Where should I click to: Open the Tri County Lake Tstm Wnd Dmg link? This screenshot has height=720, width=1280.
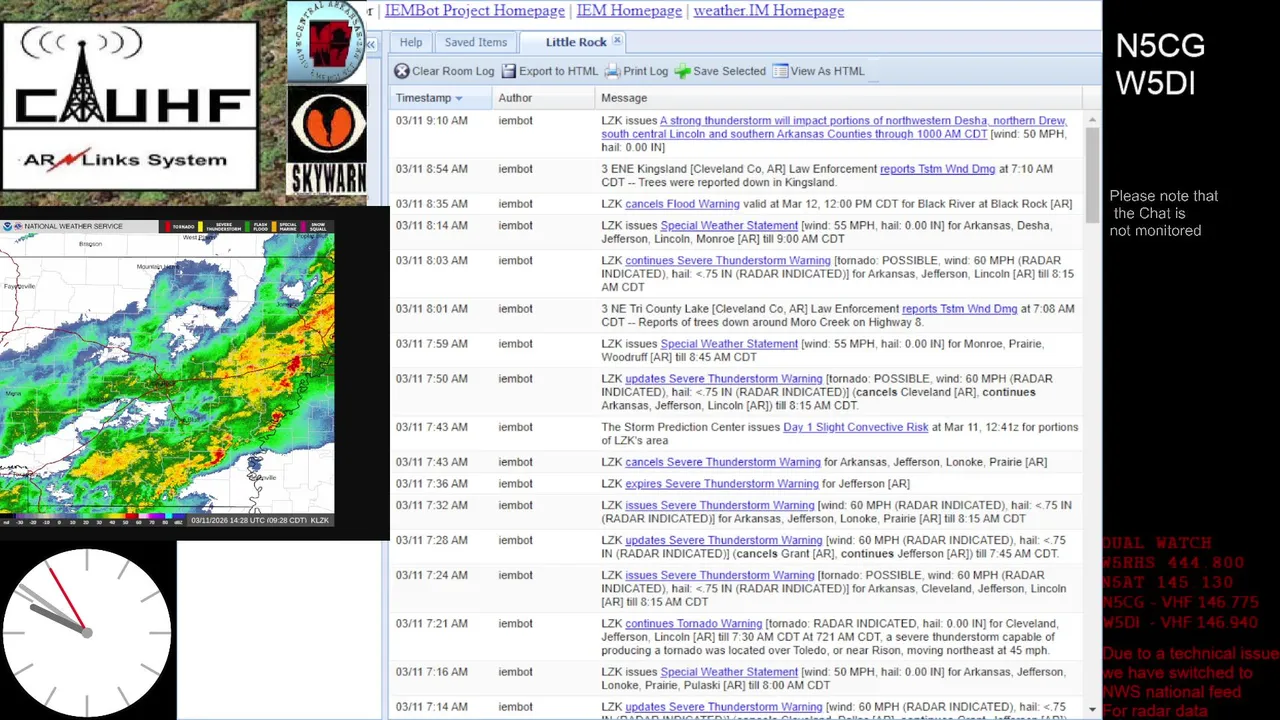click(959, 309)
